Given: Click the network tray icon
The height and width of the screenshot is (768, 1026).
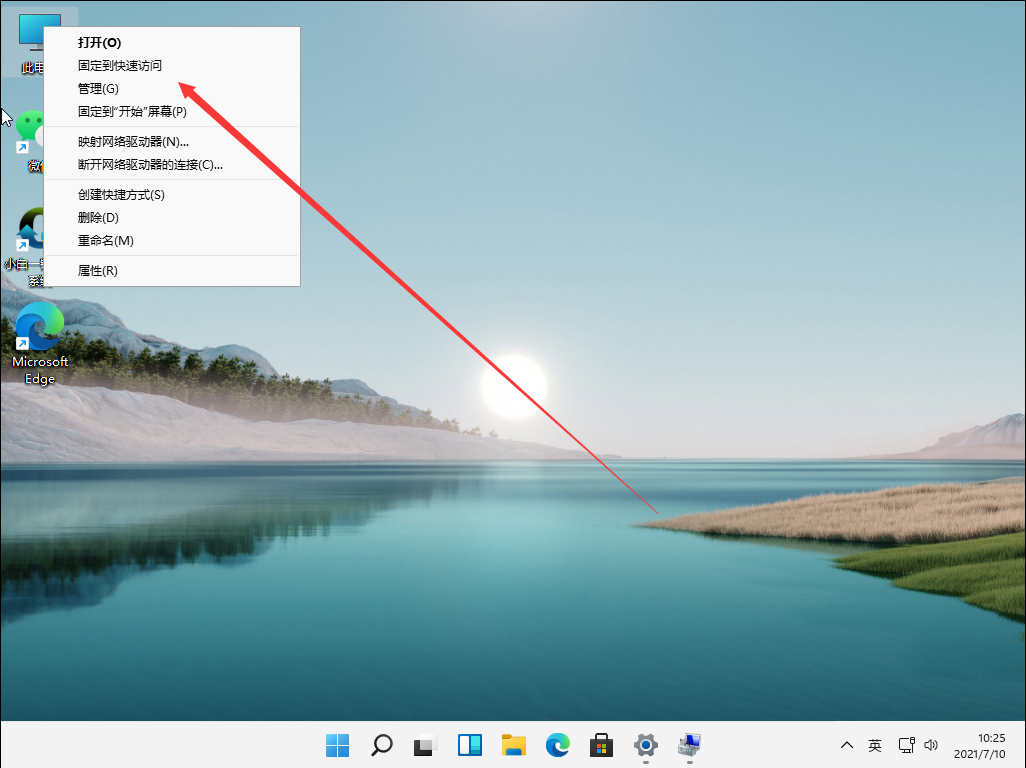Looking at the screenshot, I should point(906,745).
